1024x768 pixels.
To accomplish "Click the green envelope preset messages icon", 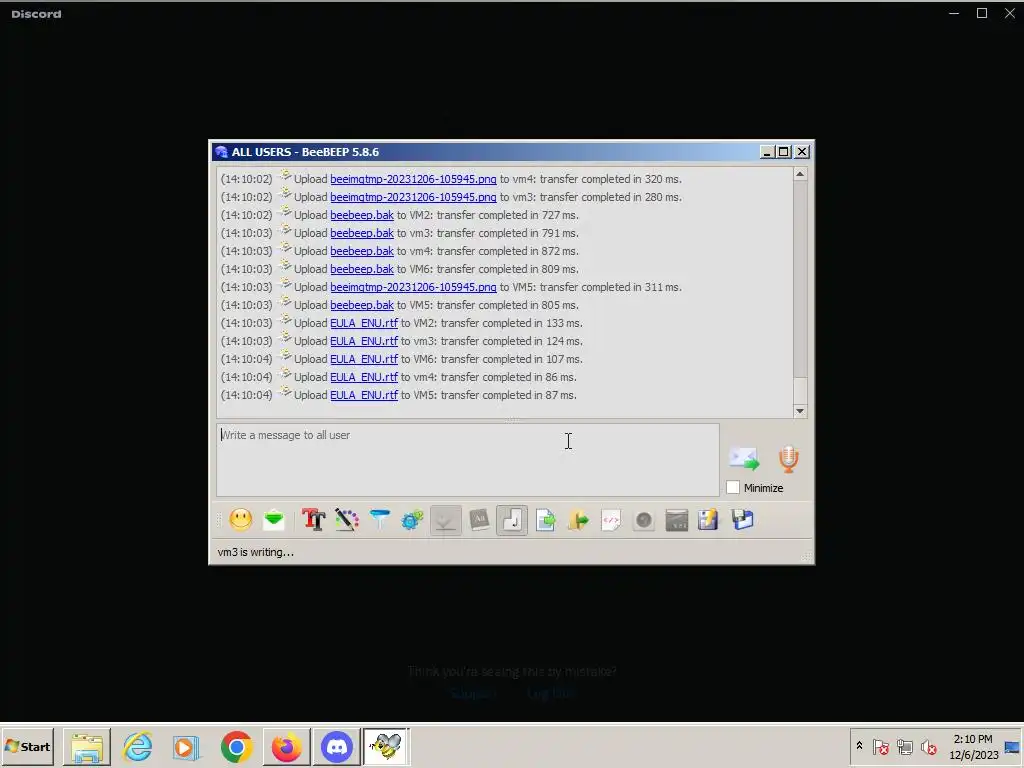I will 274,520.
